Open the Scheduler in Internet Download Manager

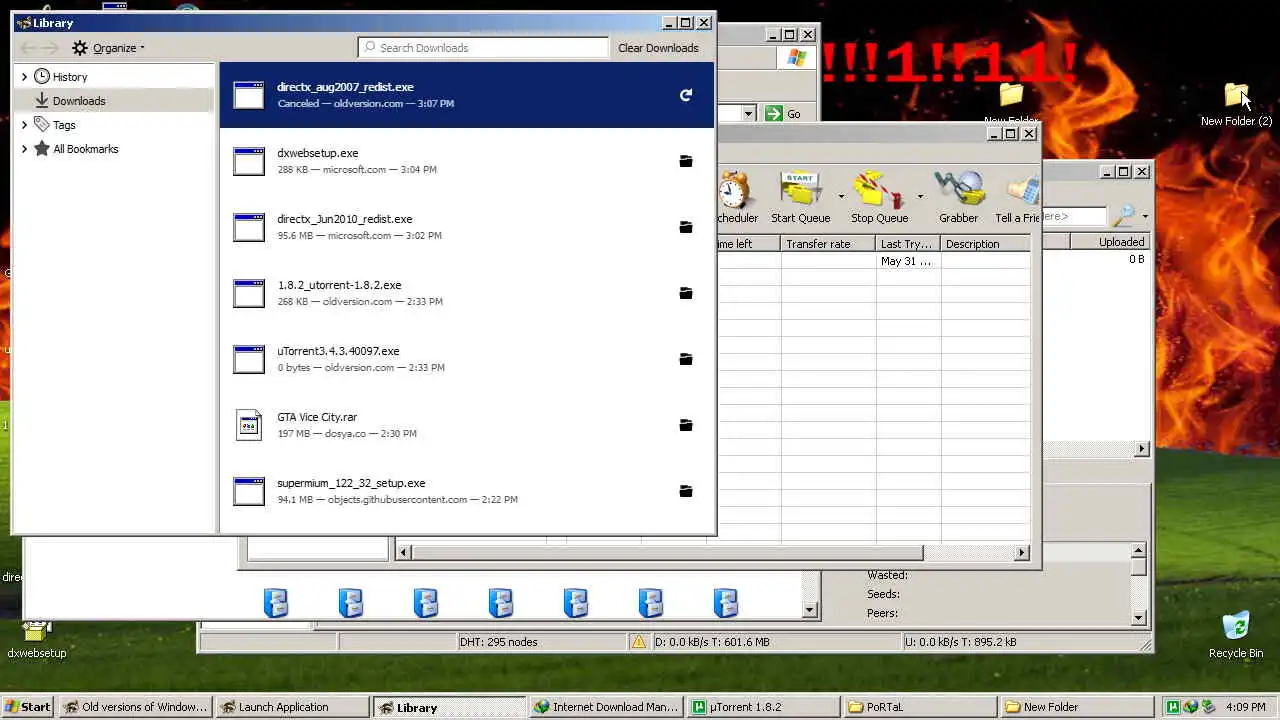tap(738, 197)
